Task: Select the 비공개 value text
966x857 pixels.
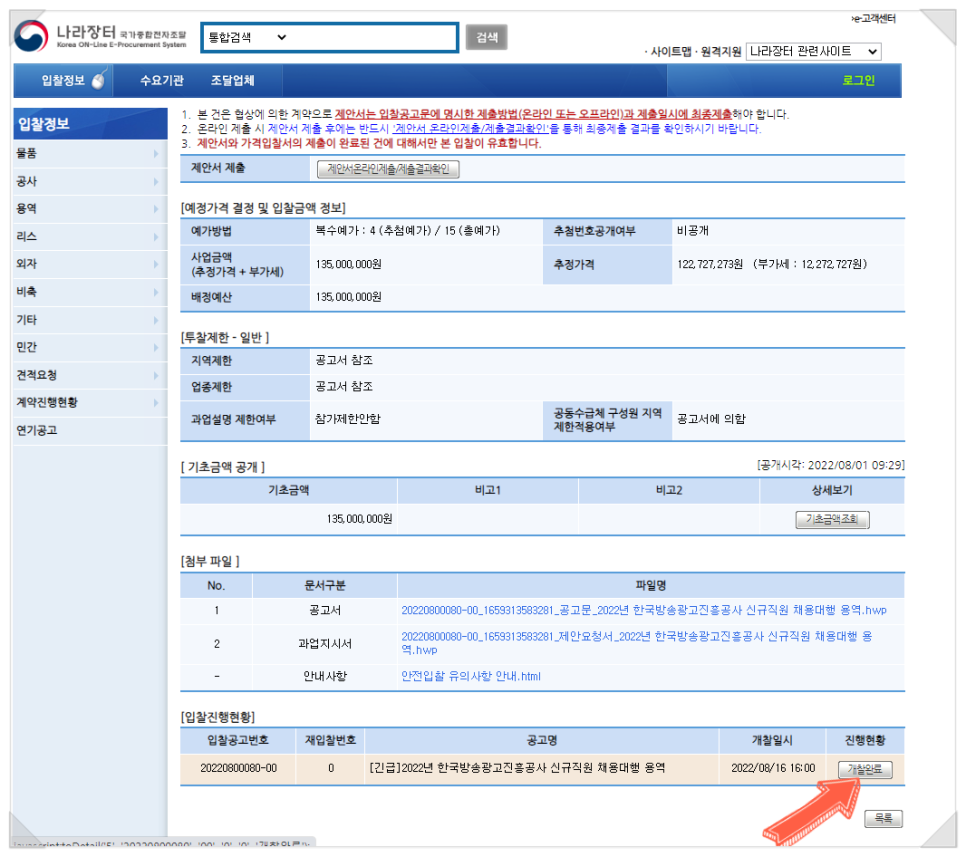Action: (x=692, y=231)
